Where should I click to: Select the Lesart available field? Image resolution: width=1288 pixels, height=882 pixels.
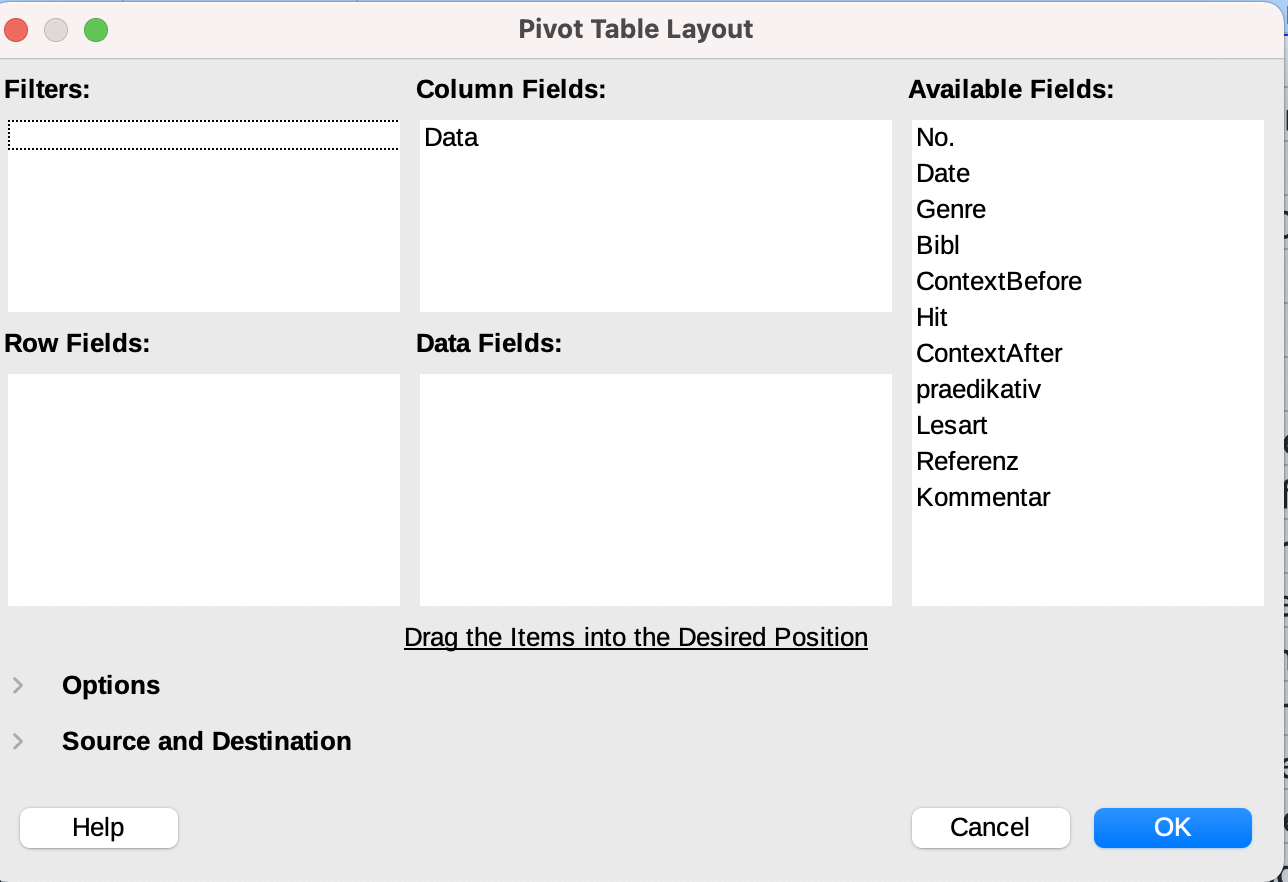tap(1087, 425)
